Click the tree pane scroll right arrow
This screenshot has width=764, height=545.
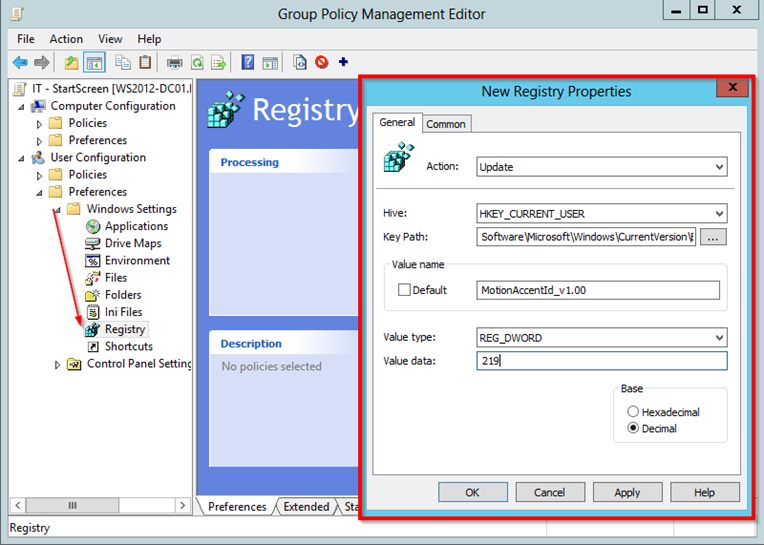pyautogui.click(x=183, y=505)
